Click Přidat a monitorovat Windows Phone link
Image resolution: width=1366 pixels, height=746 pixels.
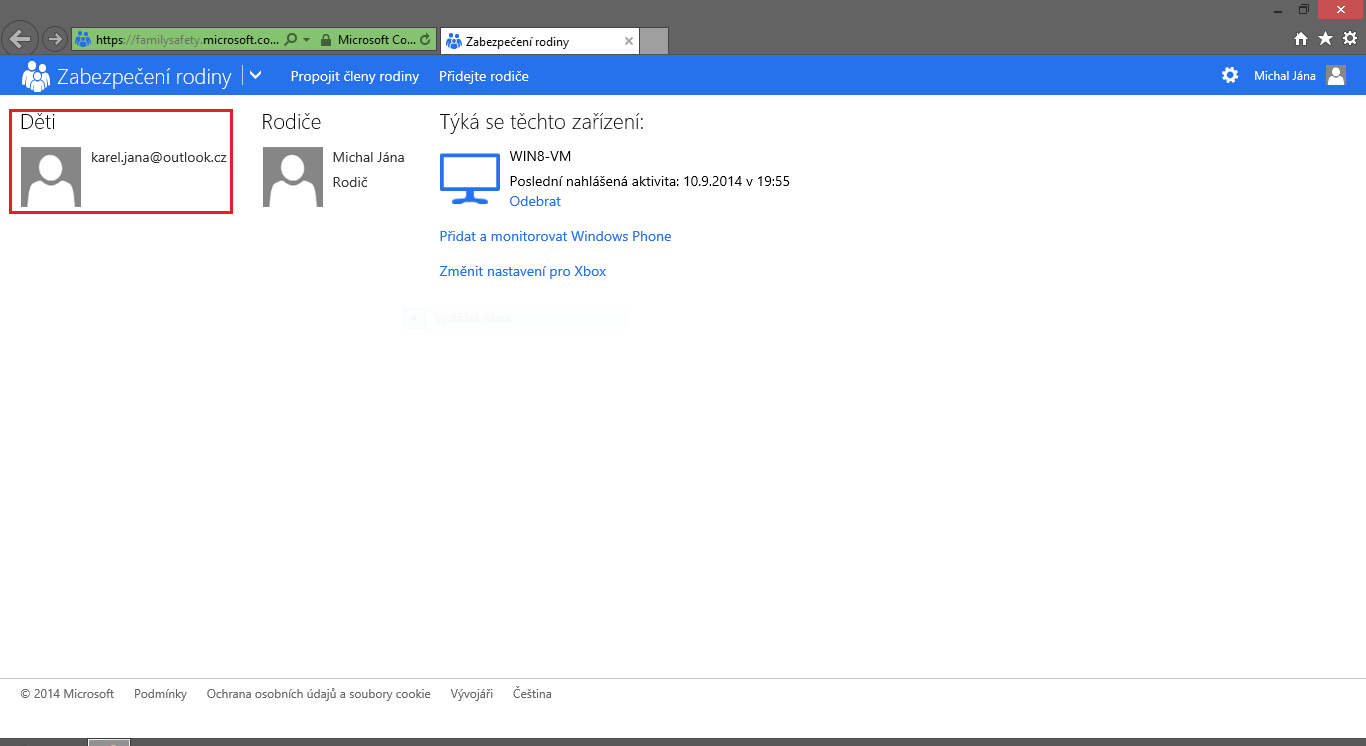555,236
